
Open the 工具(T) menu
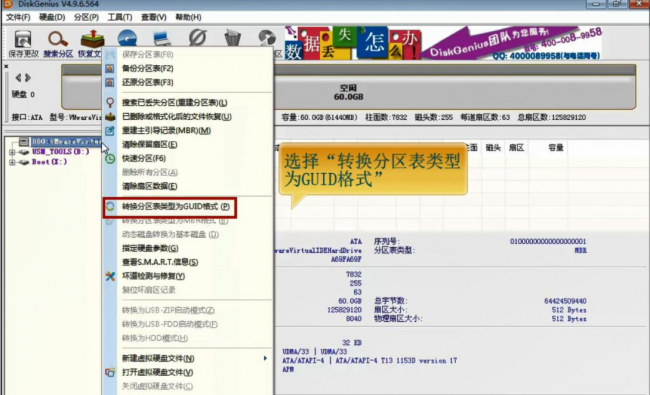(x=120, y=17)
